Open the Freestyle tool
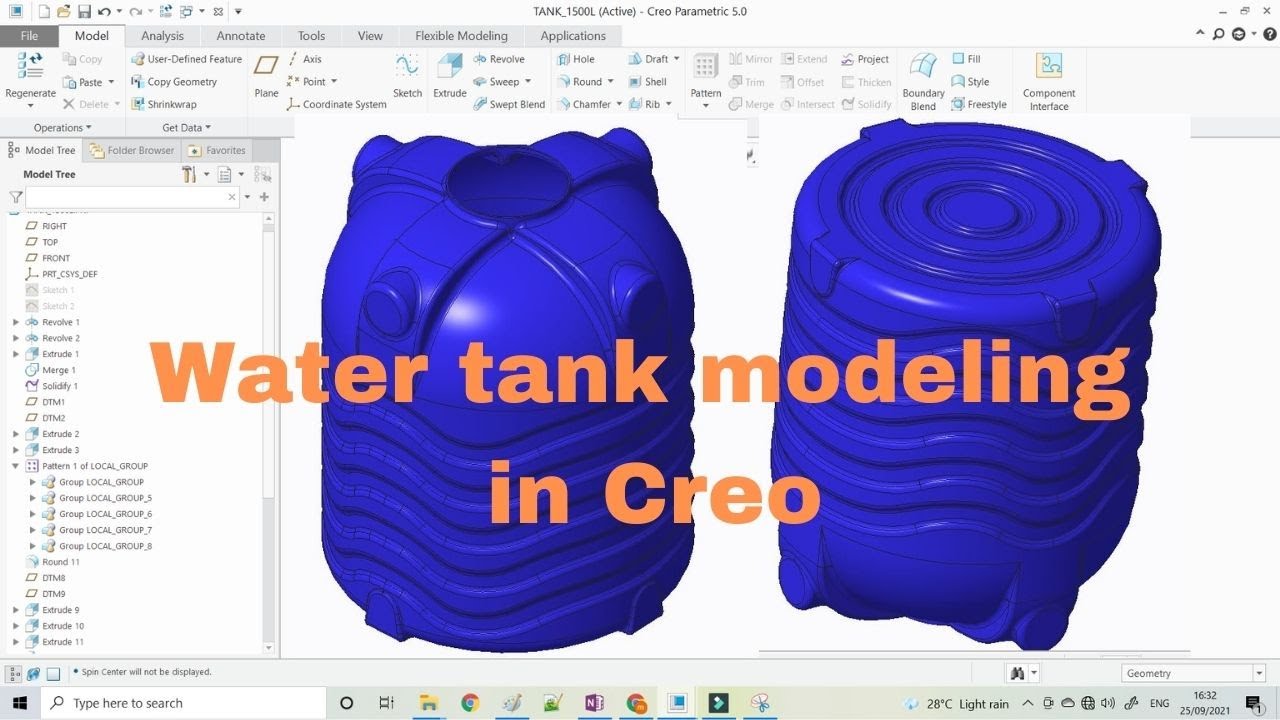This screenshot has width=1280, height=720. [x=979, y=104]
